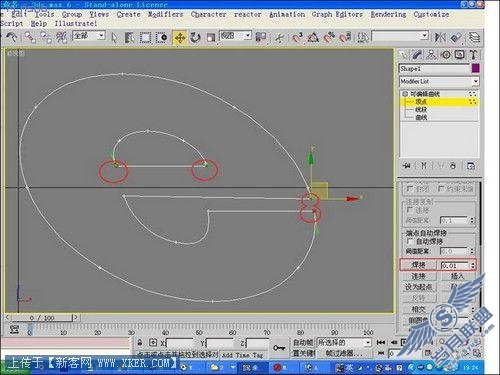Activate the Select and Scale tool
Viewport: 500px width, 375px height.
point(211,37)
